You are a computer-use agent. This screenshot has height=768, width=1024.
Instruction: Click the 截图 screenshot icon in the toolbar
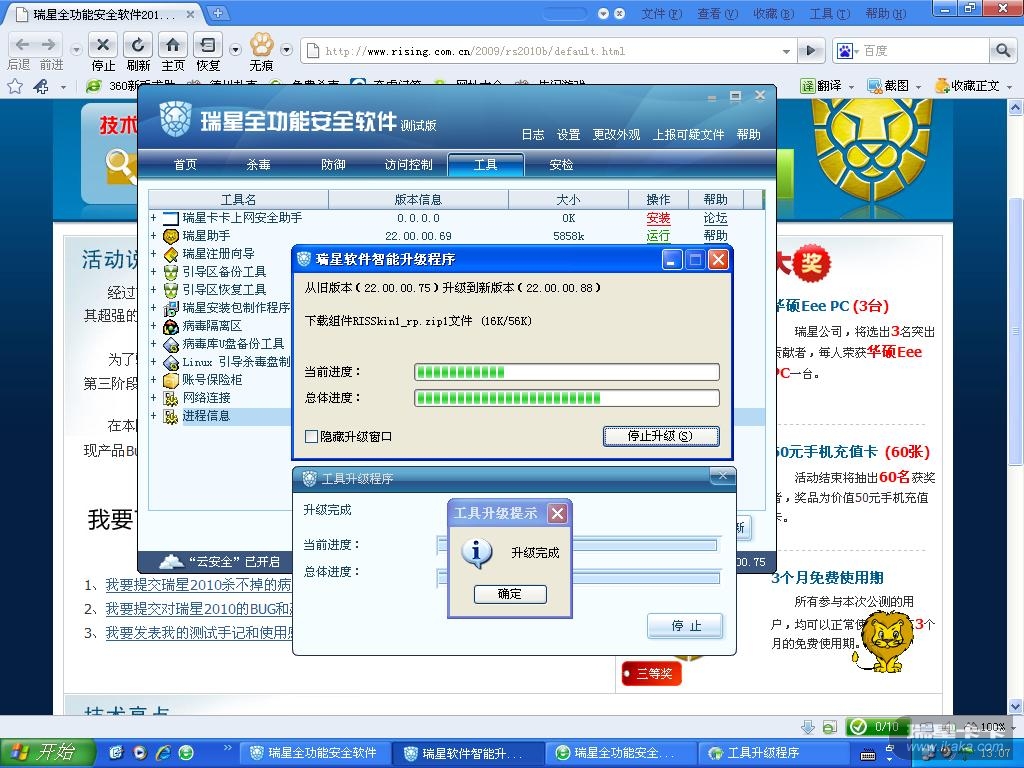click(874, 86)
